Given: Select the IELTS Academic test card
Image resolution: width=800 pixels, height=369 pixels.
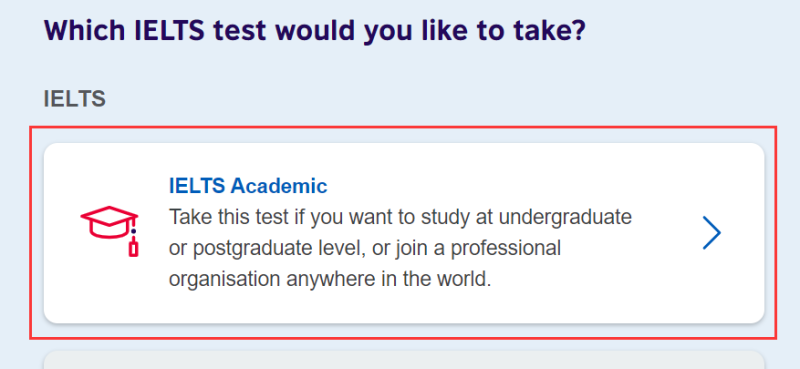Looking at the screenshot, I should click(x=404, y=233).
